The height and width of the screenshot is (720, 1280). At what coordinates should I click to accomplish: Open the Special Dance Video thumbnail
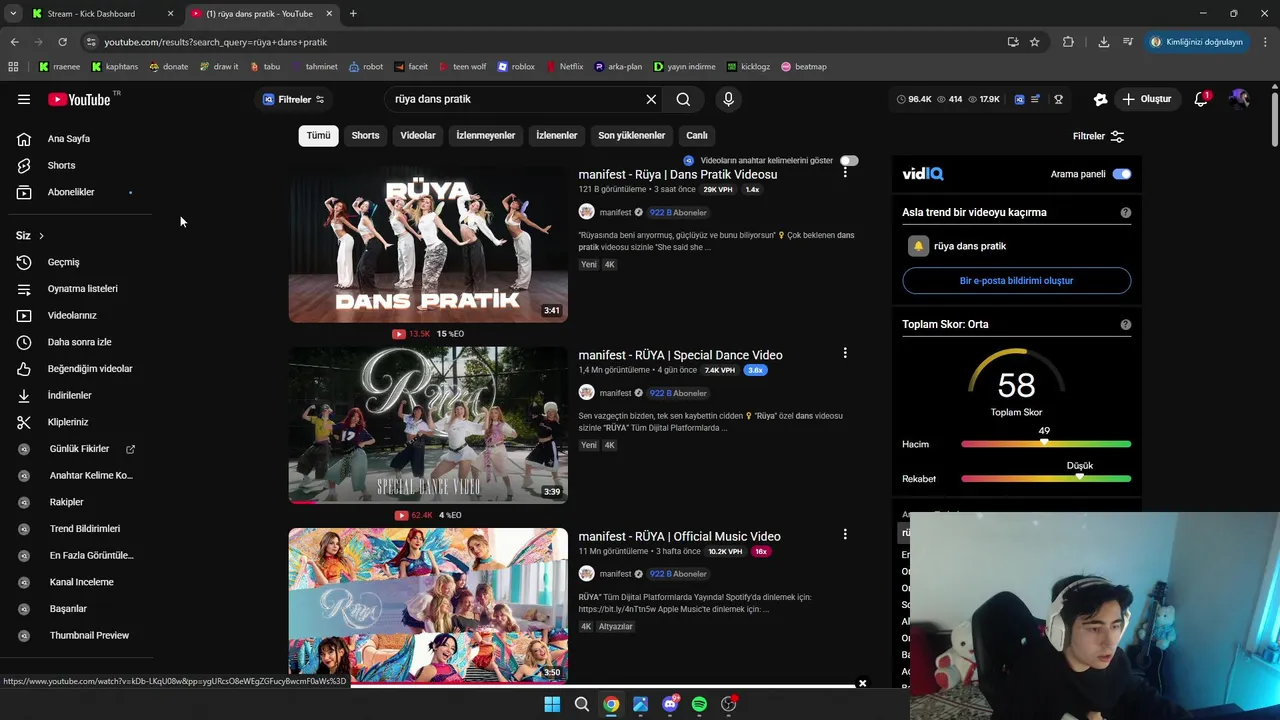tap(428, 425)
